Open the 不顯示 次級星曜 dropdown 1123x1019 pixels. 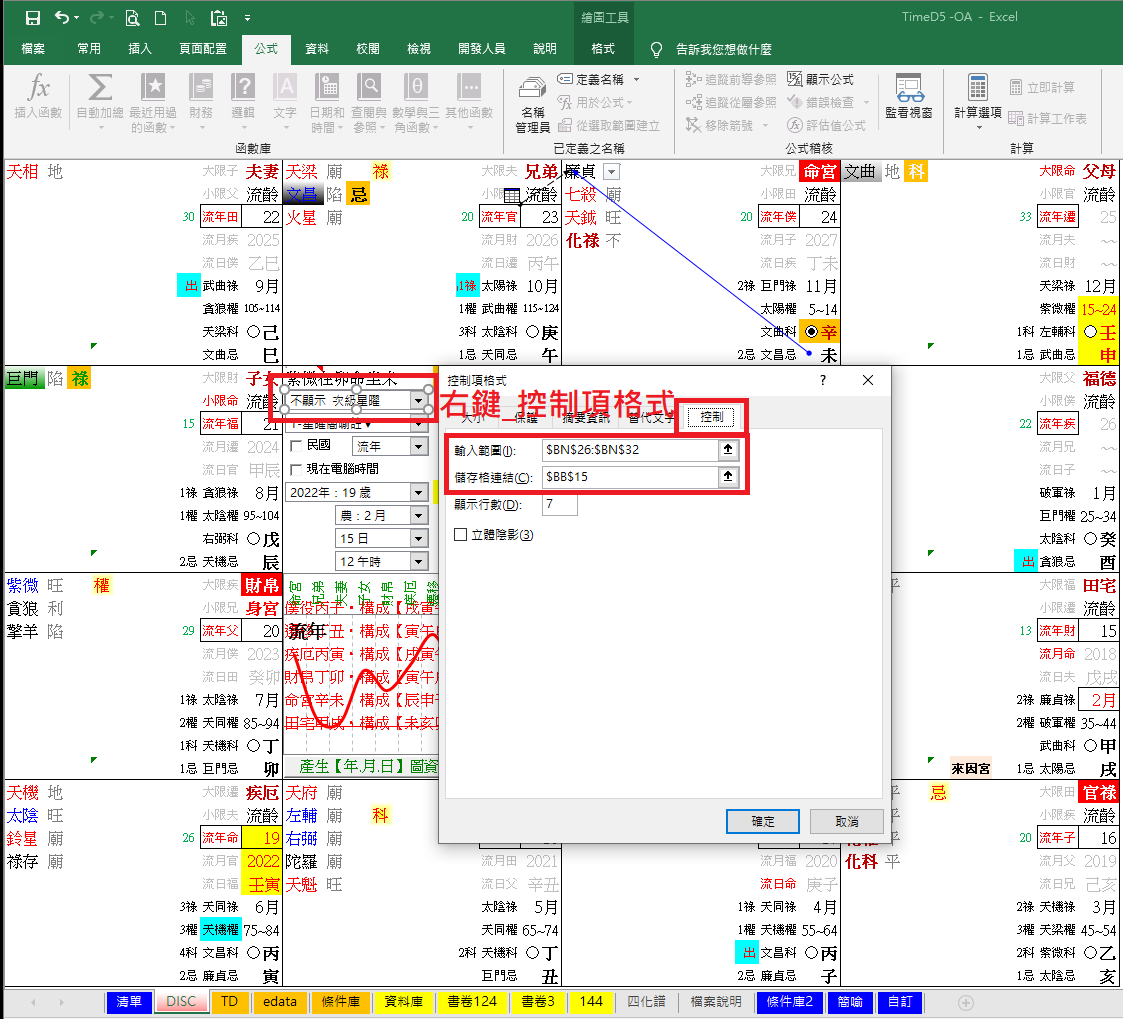[x=419, y=401]
